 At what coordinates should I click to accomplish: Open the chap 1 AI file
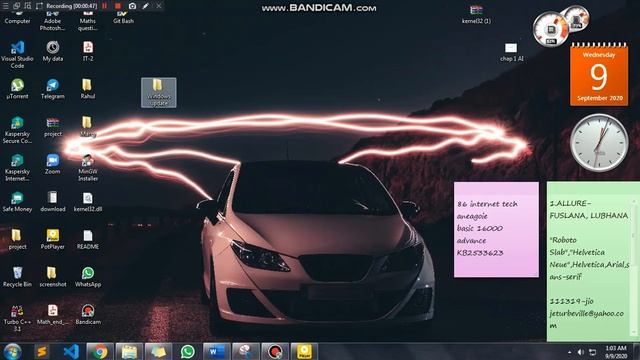511,52
